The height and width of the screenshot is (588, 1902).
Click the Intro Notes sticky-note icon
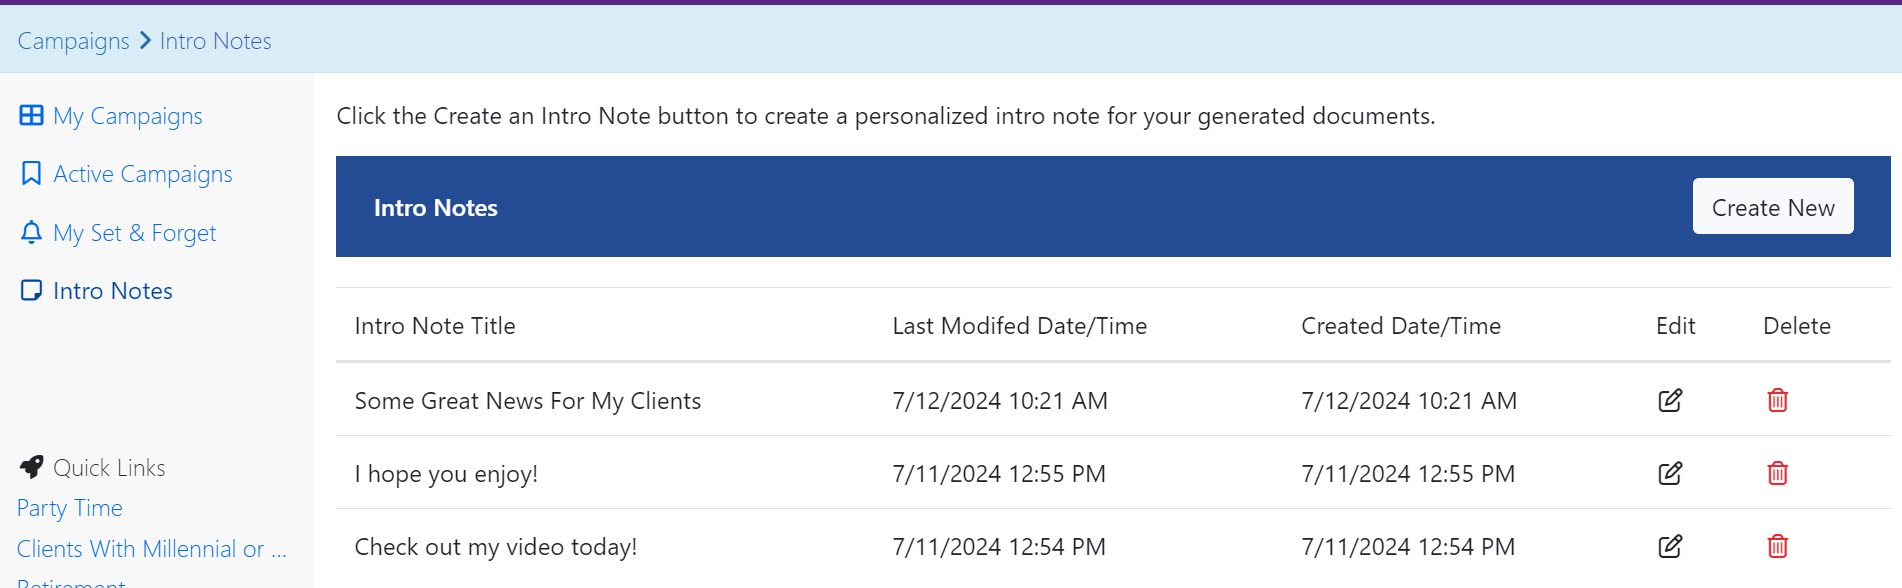pos(31,290)
